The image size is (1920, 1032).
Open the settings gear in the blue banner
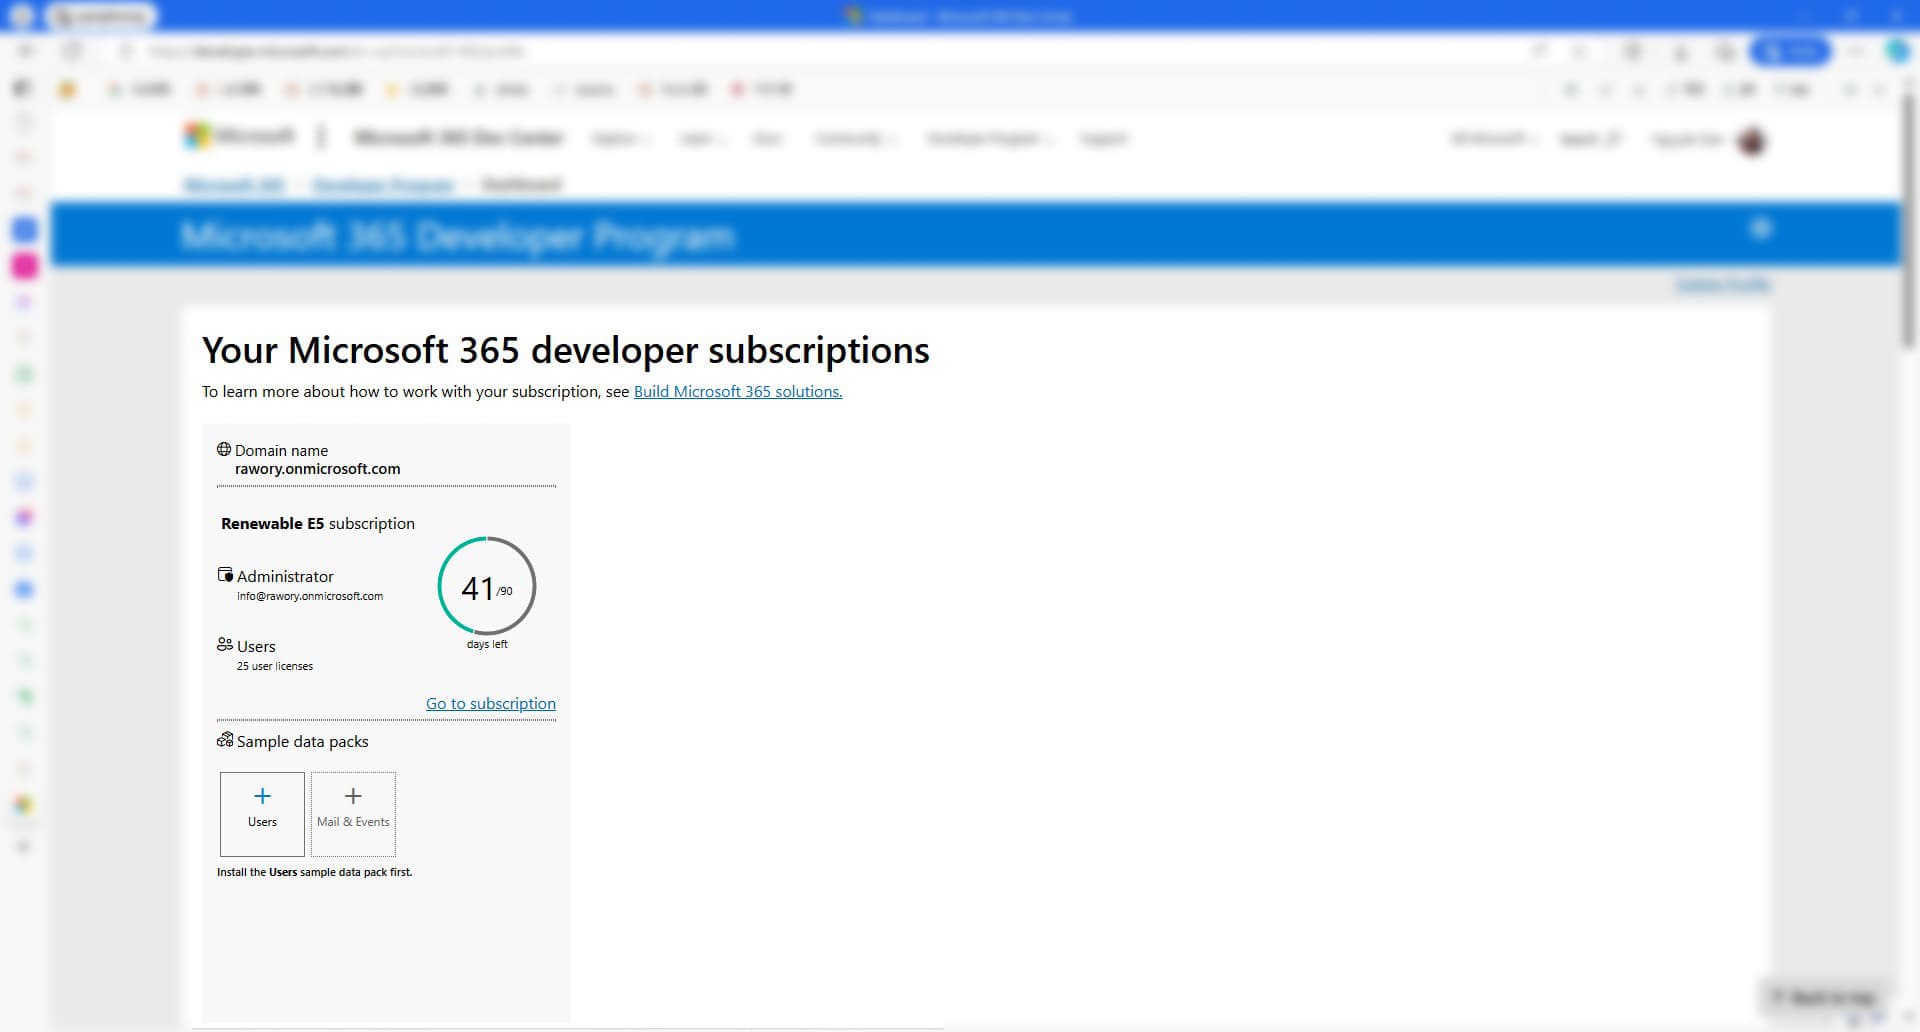point(1761,229)
